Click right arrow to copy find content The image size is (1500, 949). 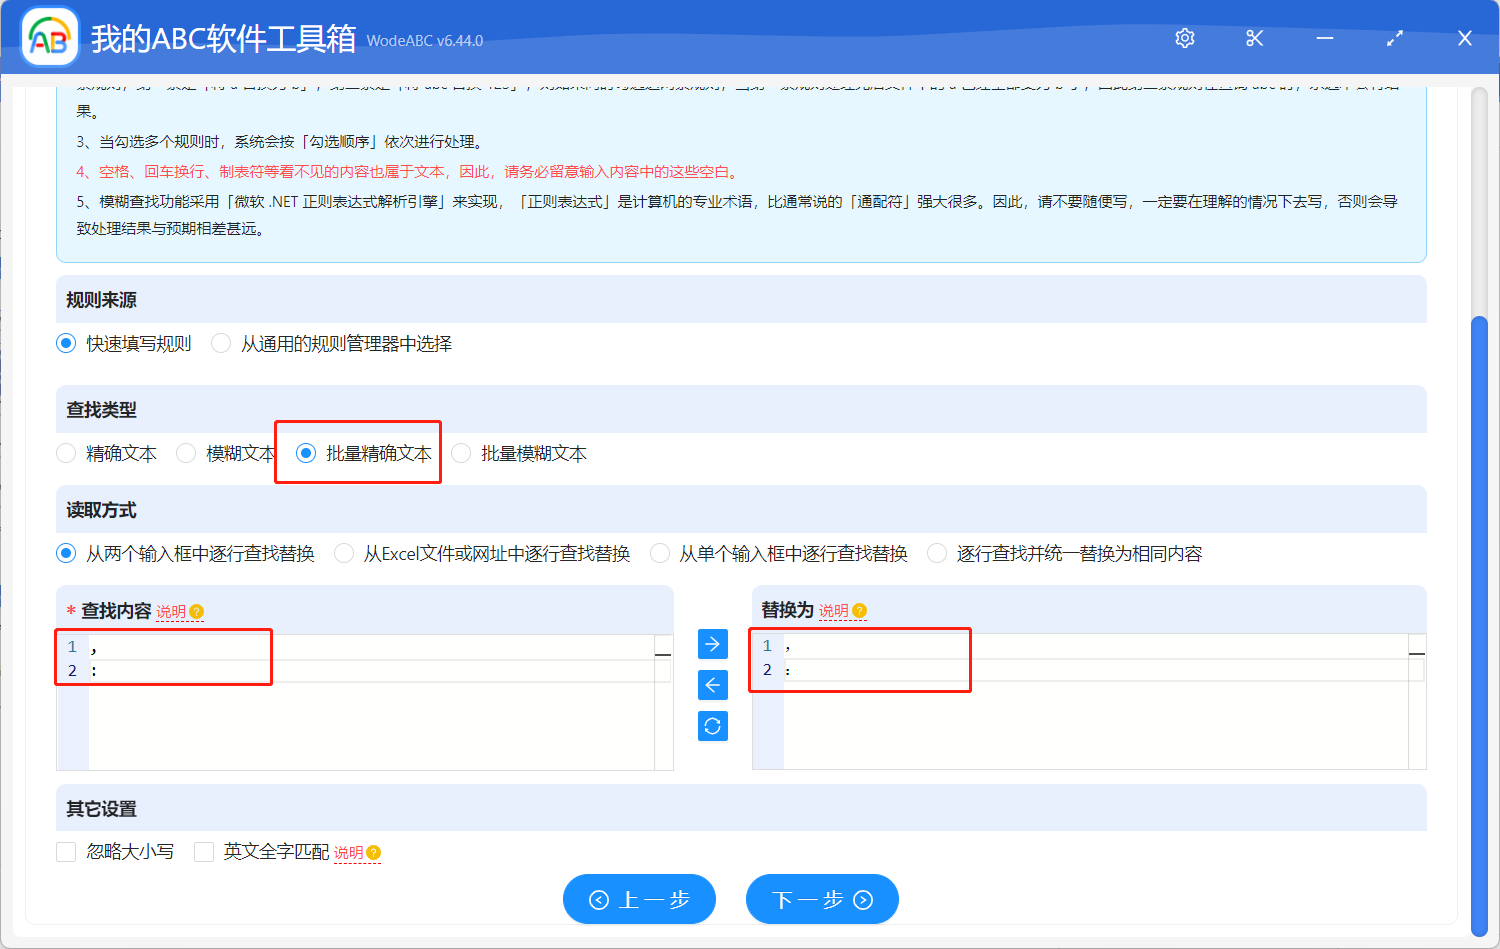[712, 644]
